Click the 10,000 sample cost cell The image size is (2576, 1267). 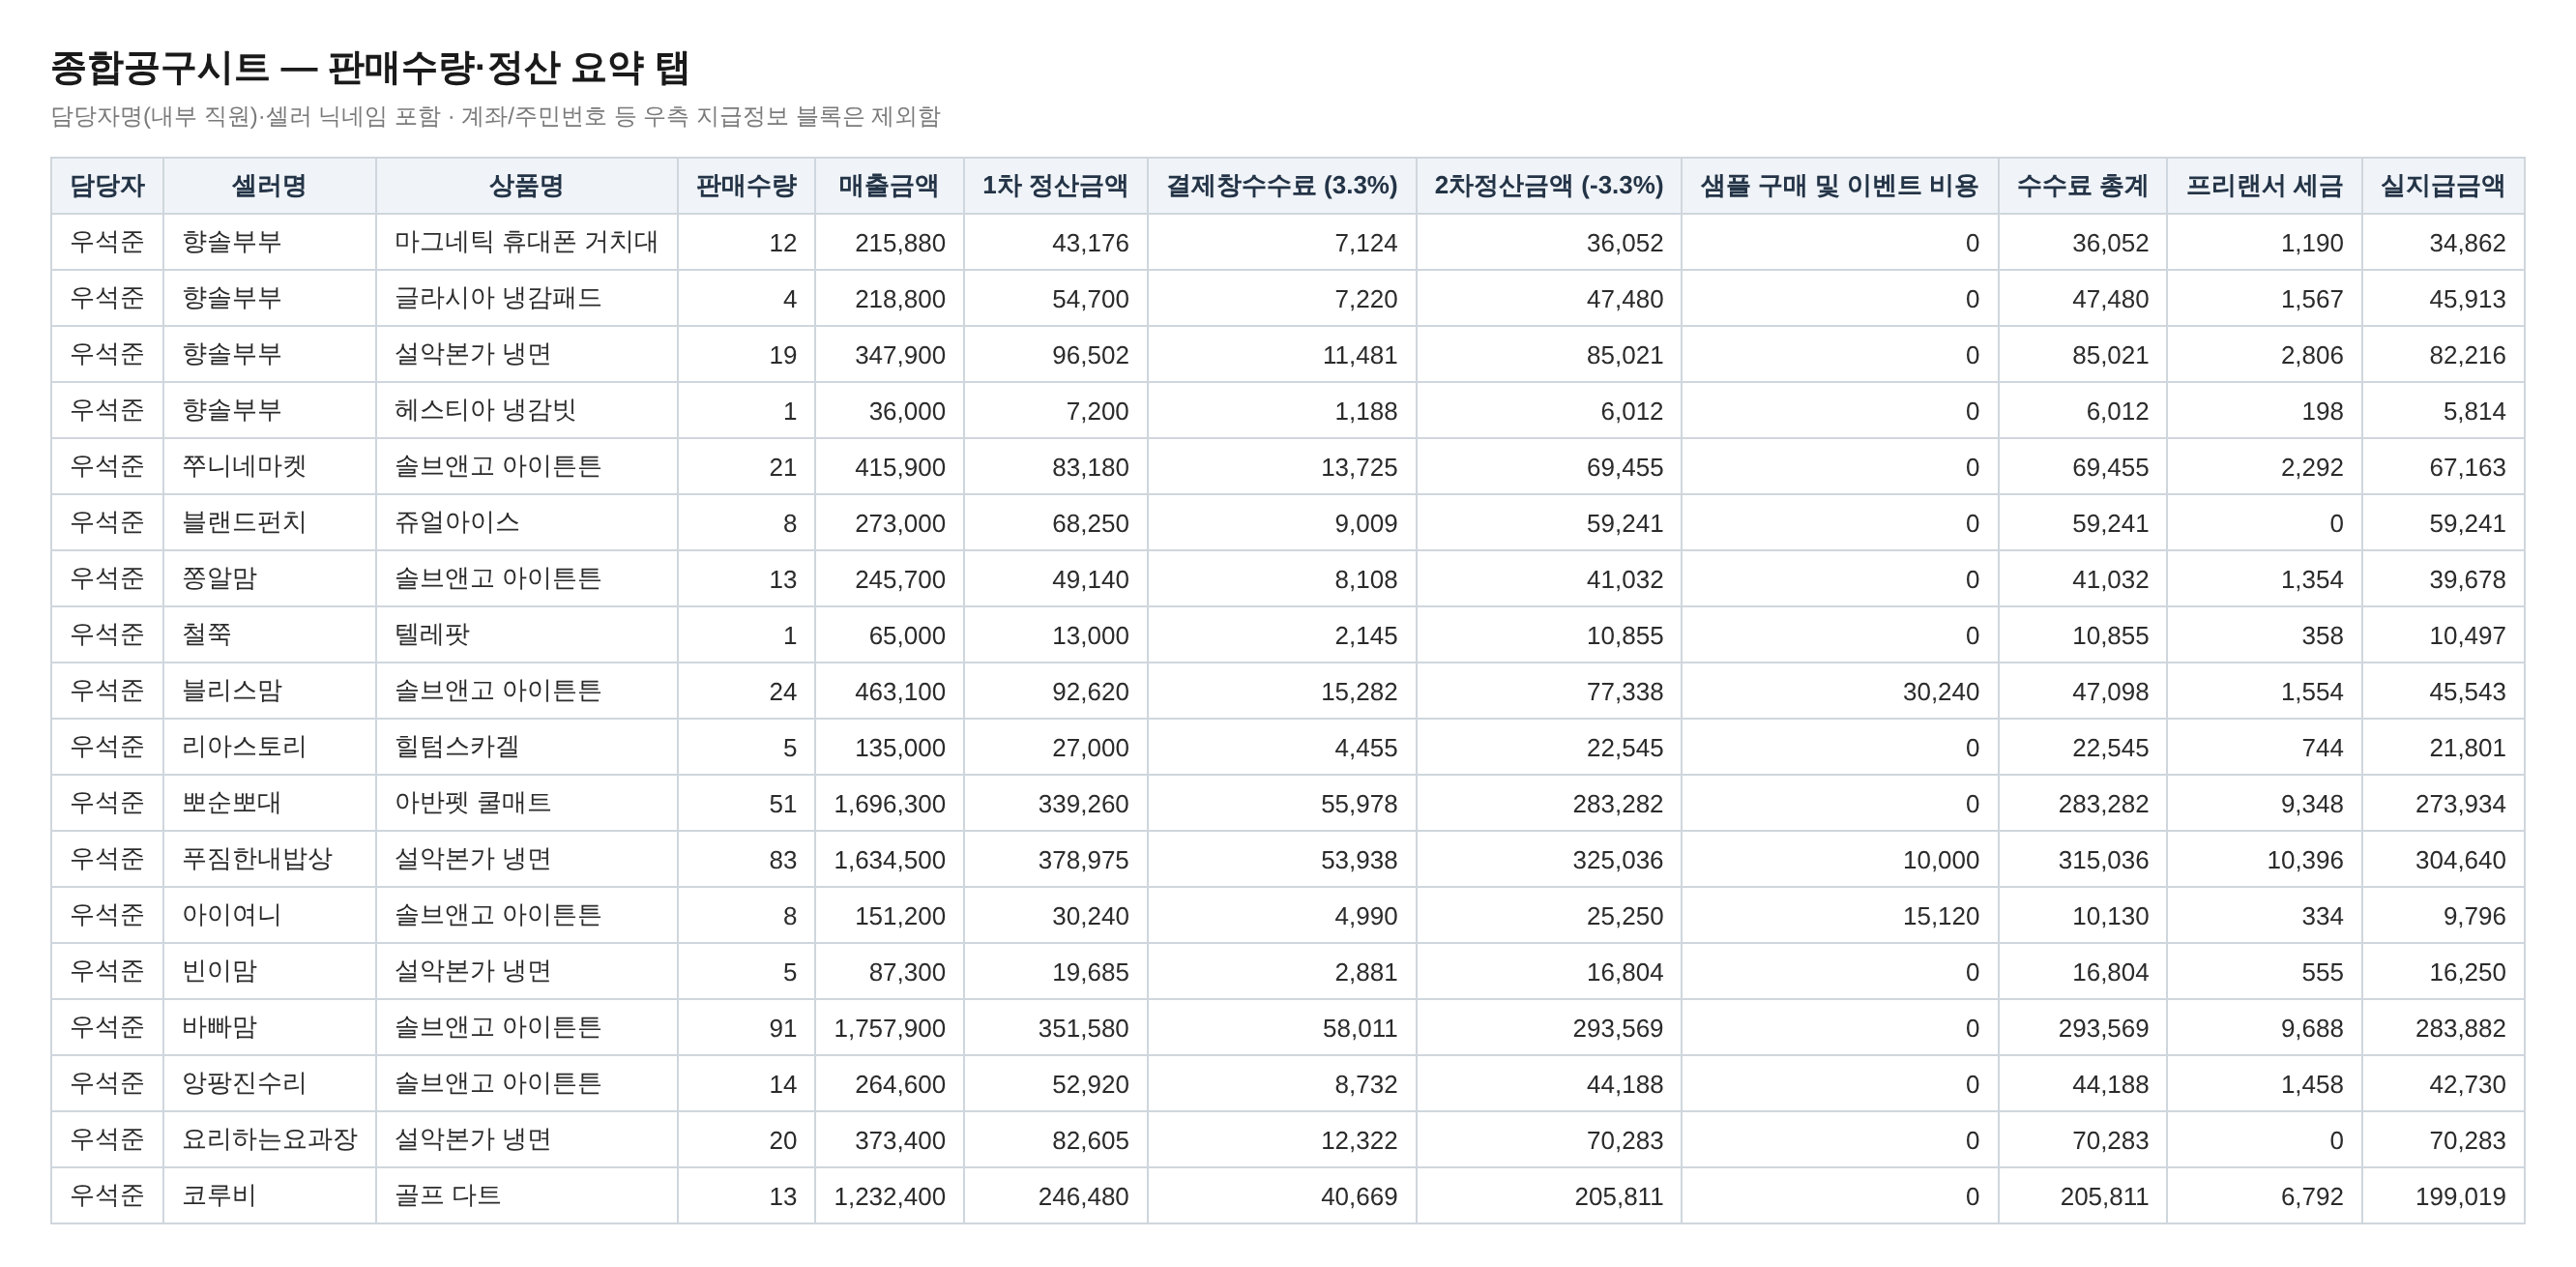(1839, 859)
